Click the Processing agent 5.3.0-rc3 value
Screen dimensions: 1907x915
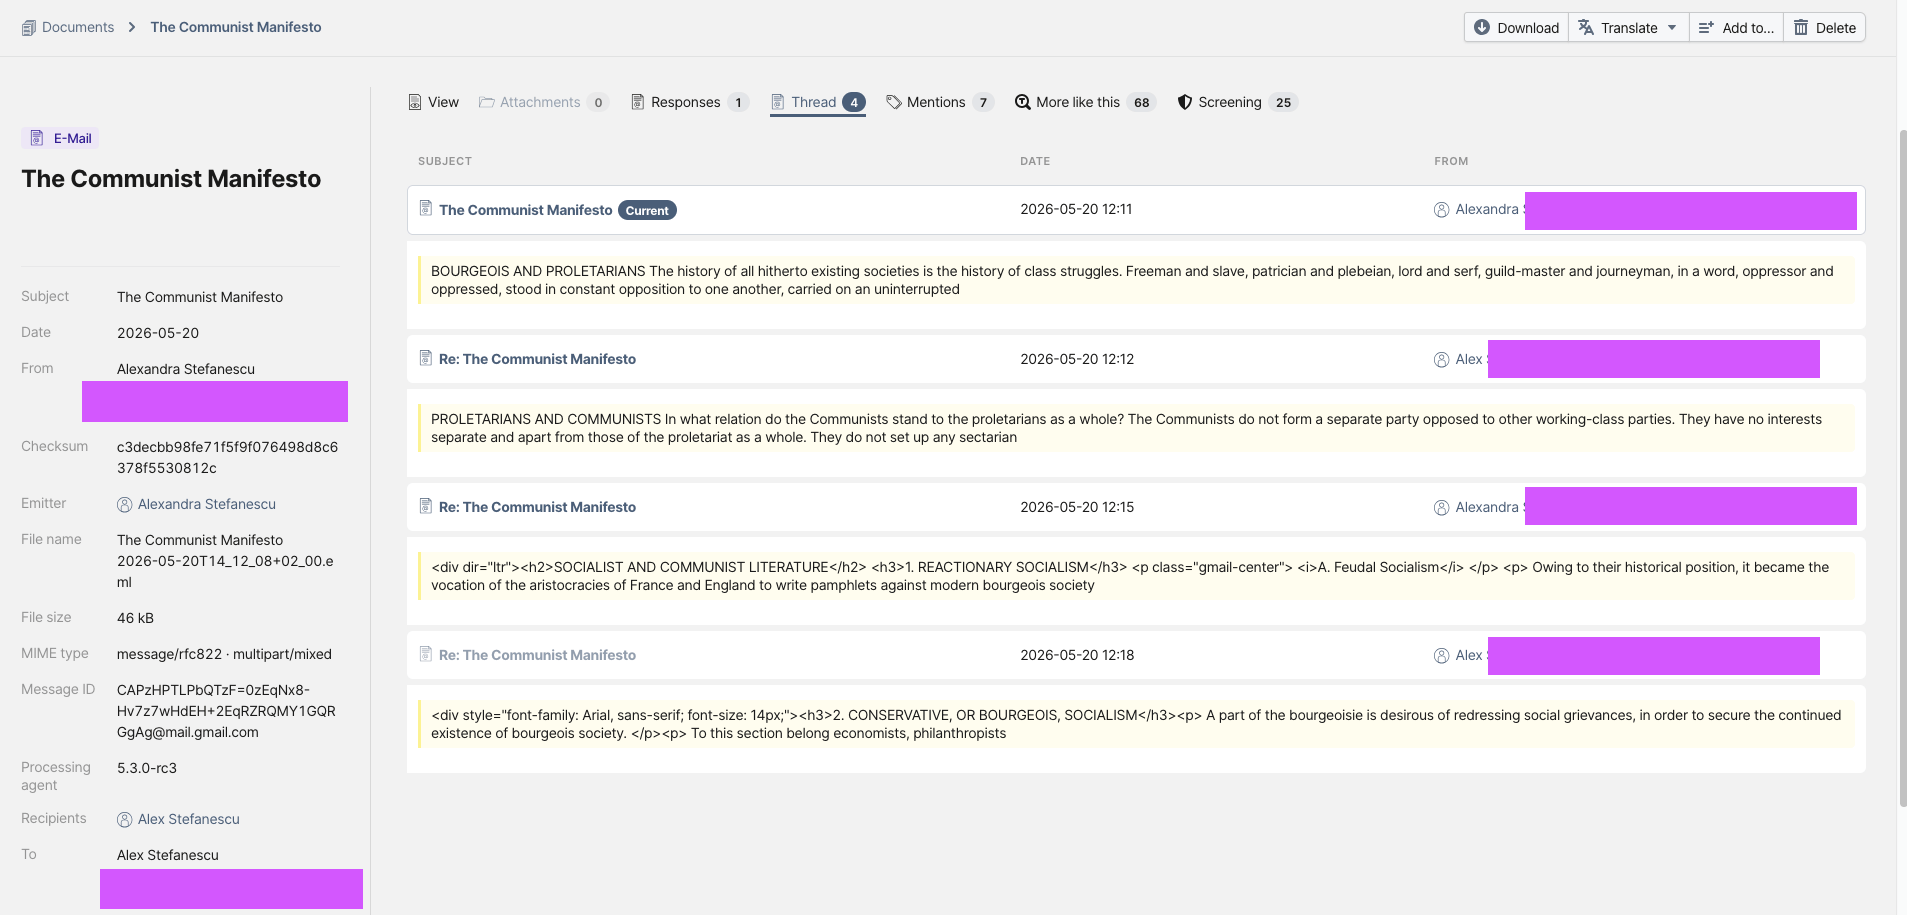click(x=147, y=768)
